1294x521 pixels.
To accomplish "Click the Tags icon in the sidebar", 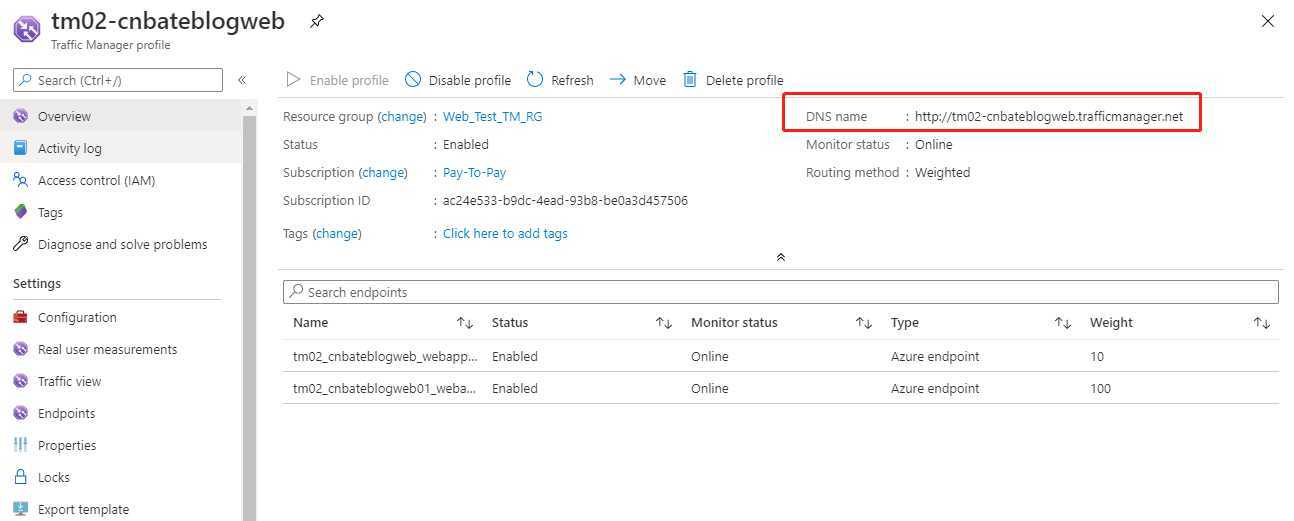I will [x=20, y=212].
